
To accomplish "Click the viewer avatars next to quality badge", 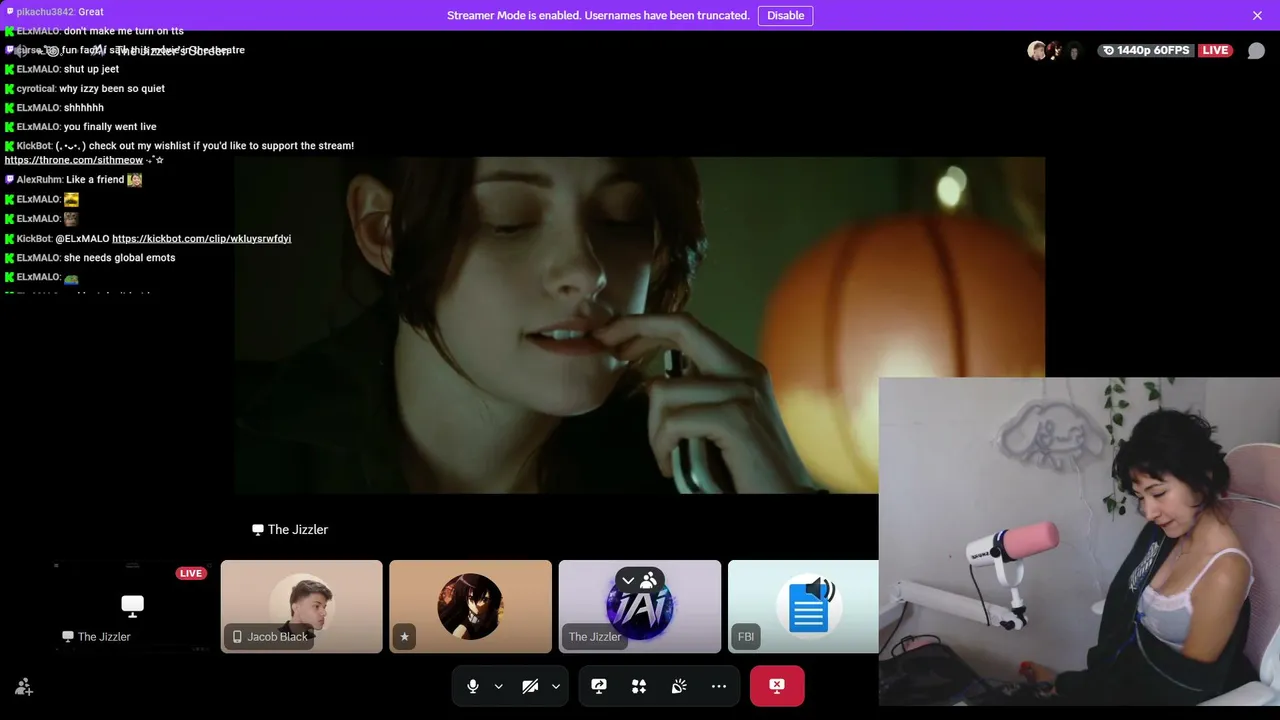I will coord(1056,51).
